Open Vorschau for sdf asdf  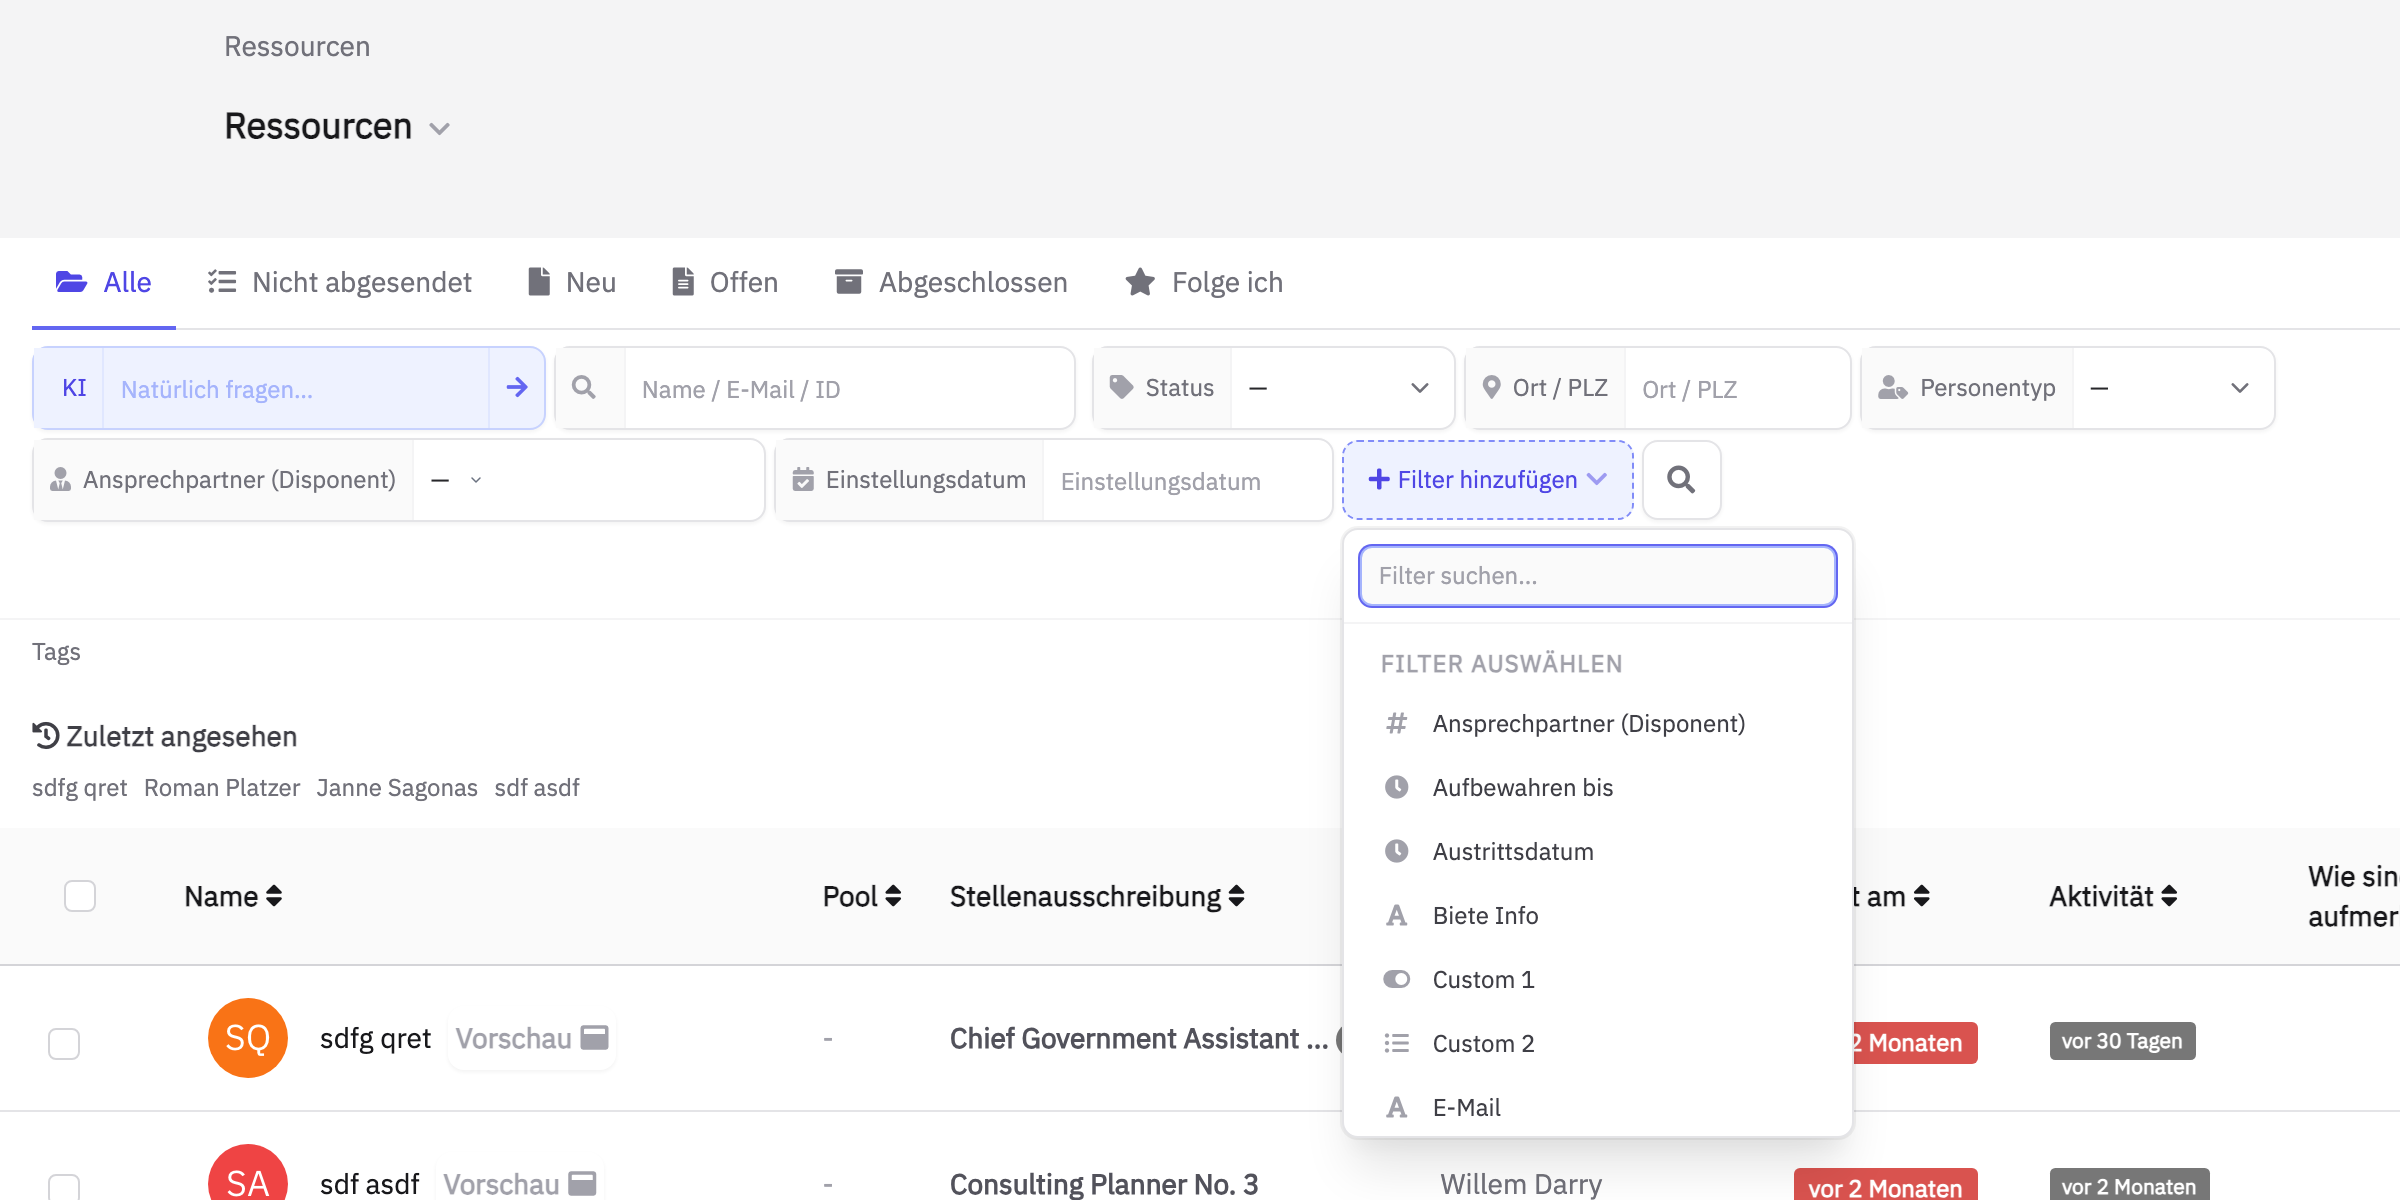[x=520, y=1184]
